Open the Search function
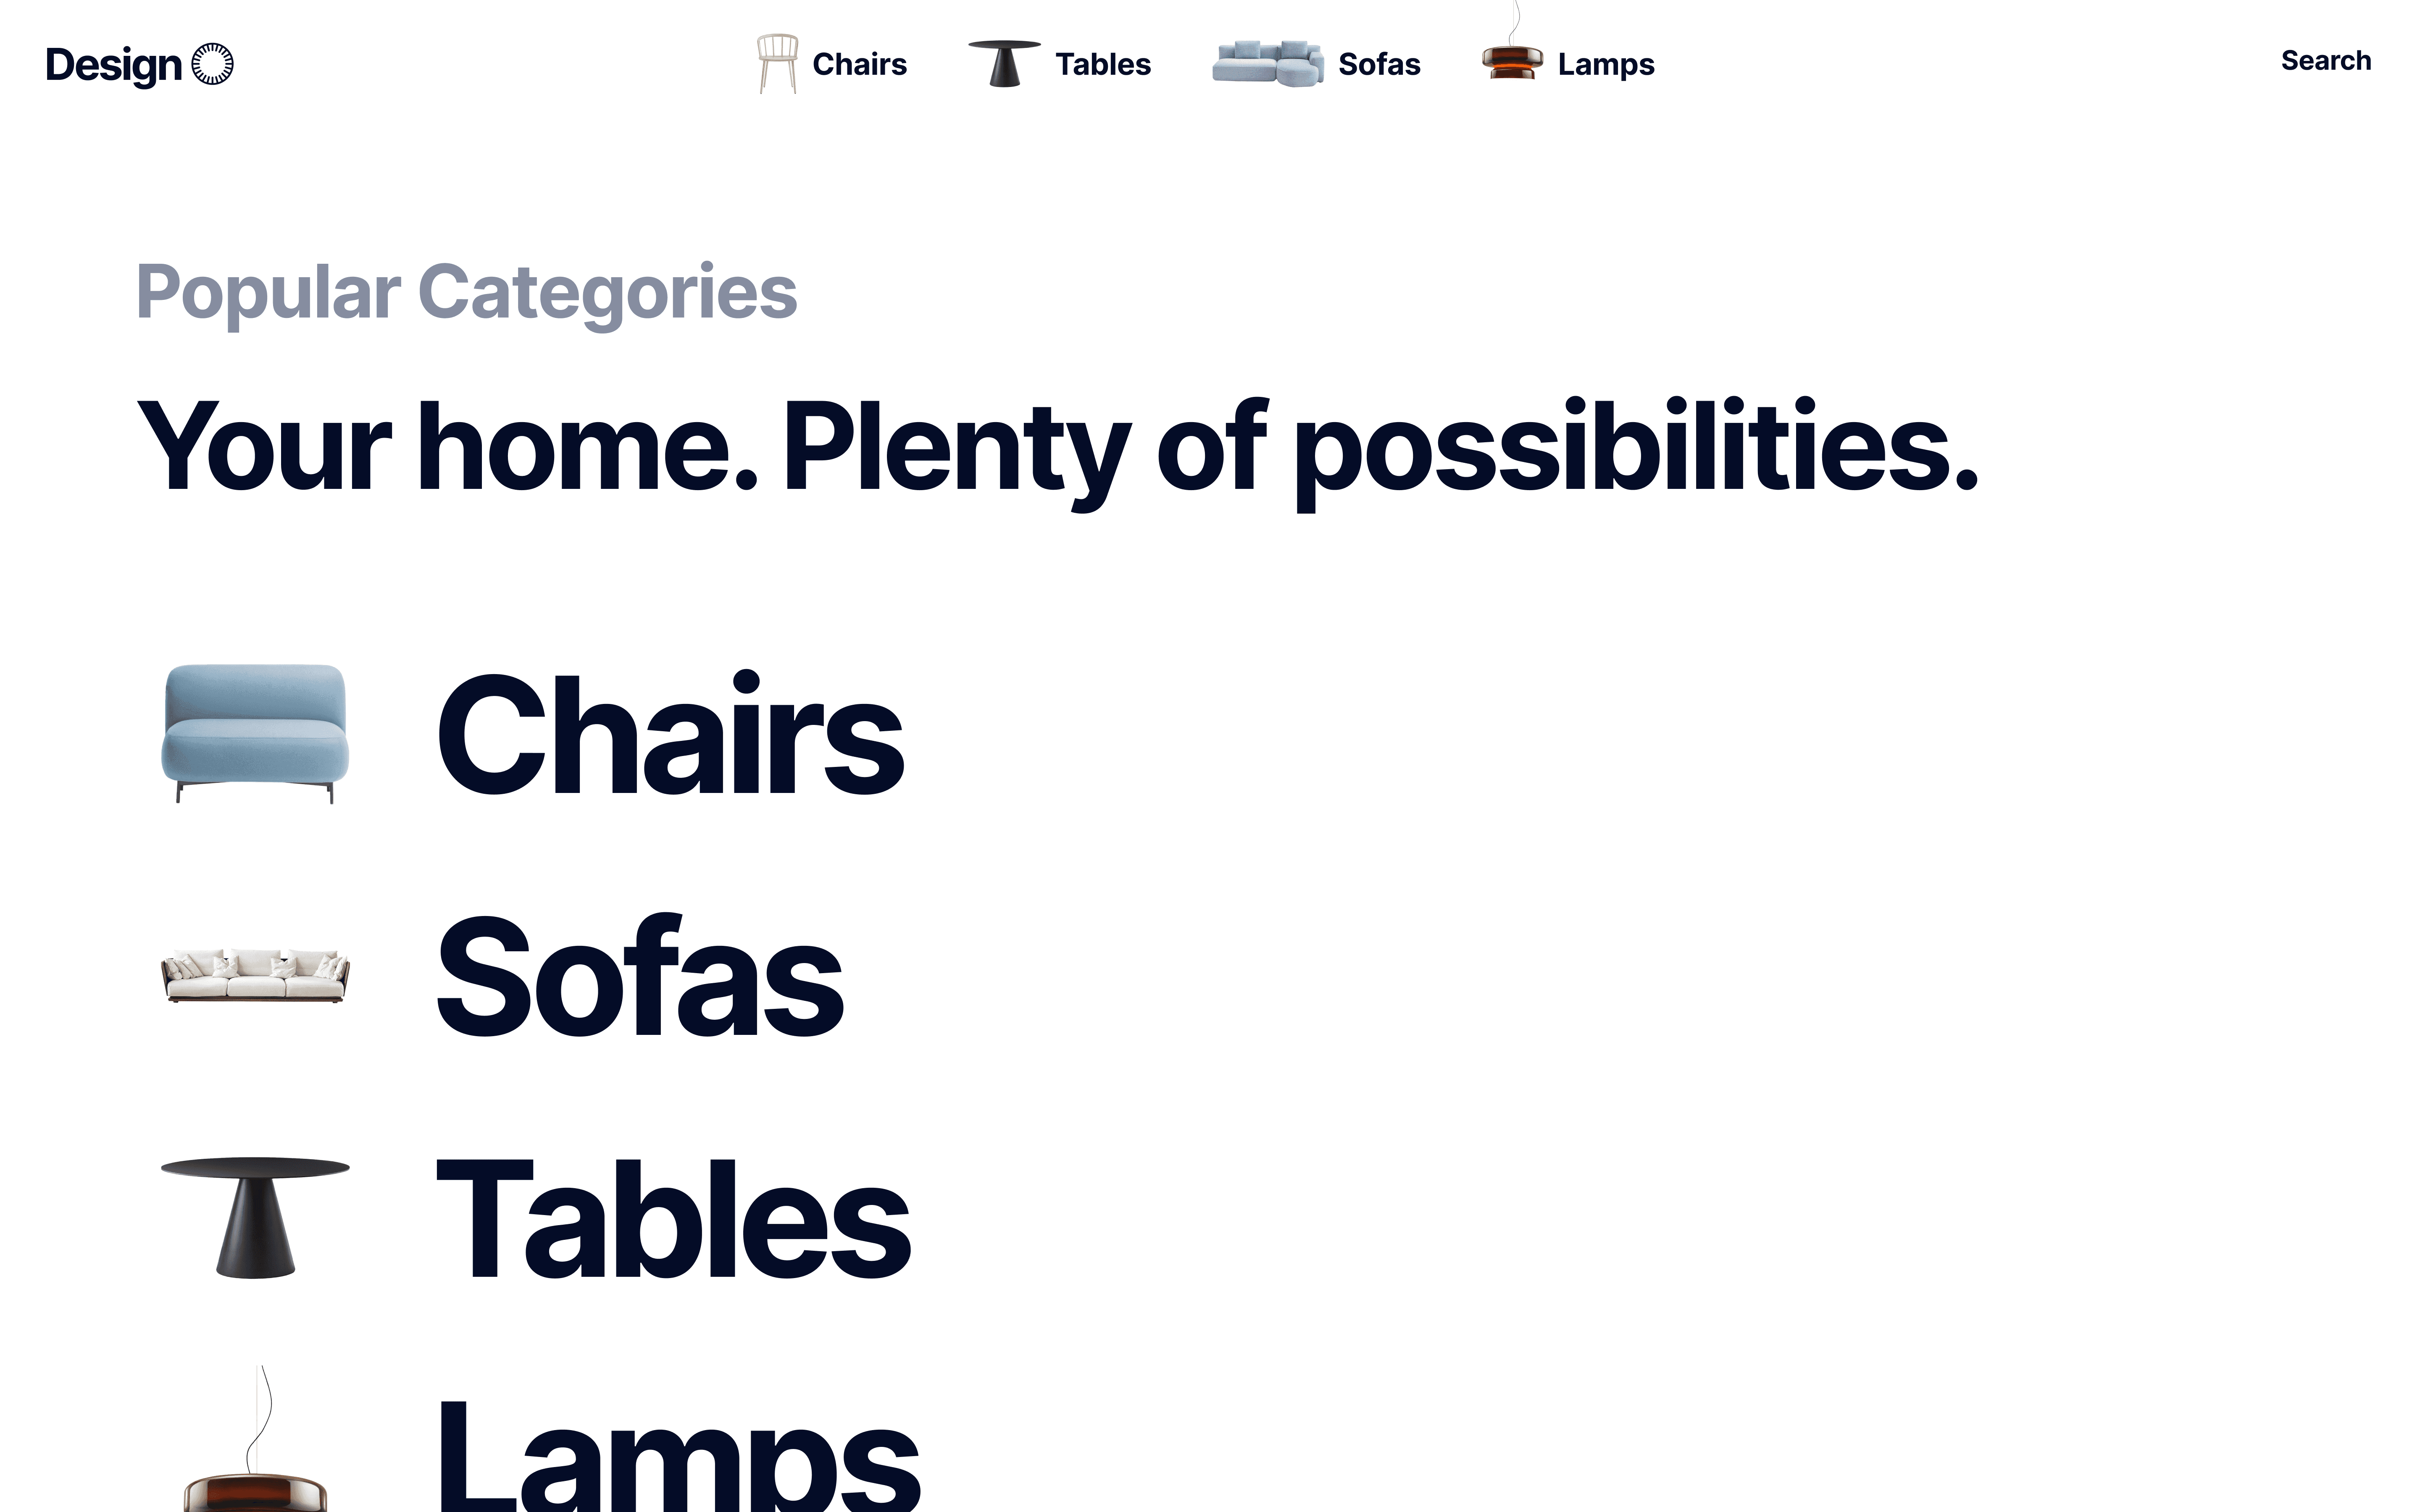The image size is (2420, 1512). [2325, 60]
